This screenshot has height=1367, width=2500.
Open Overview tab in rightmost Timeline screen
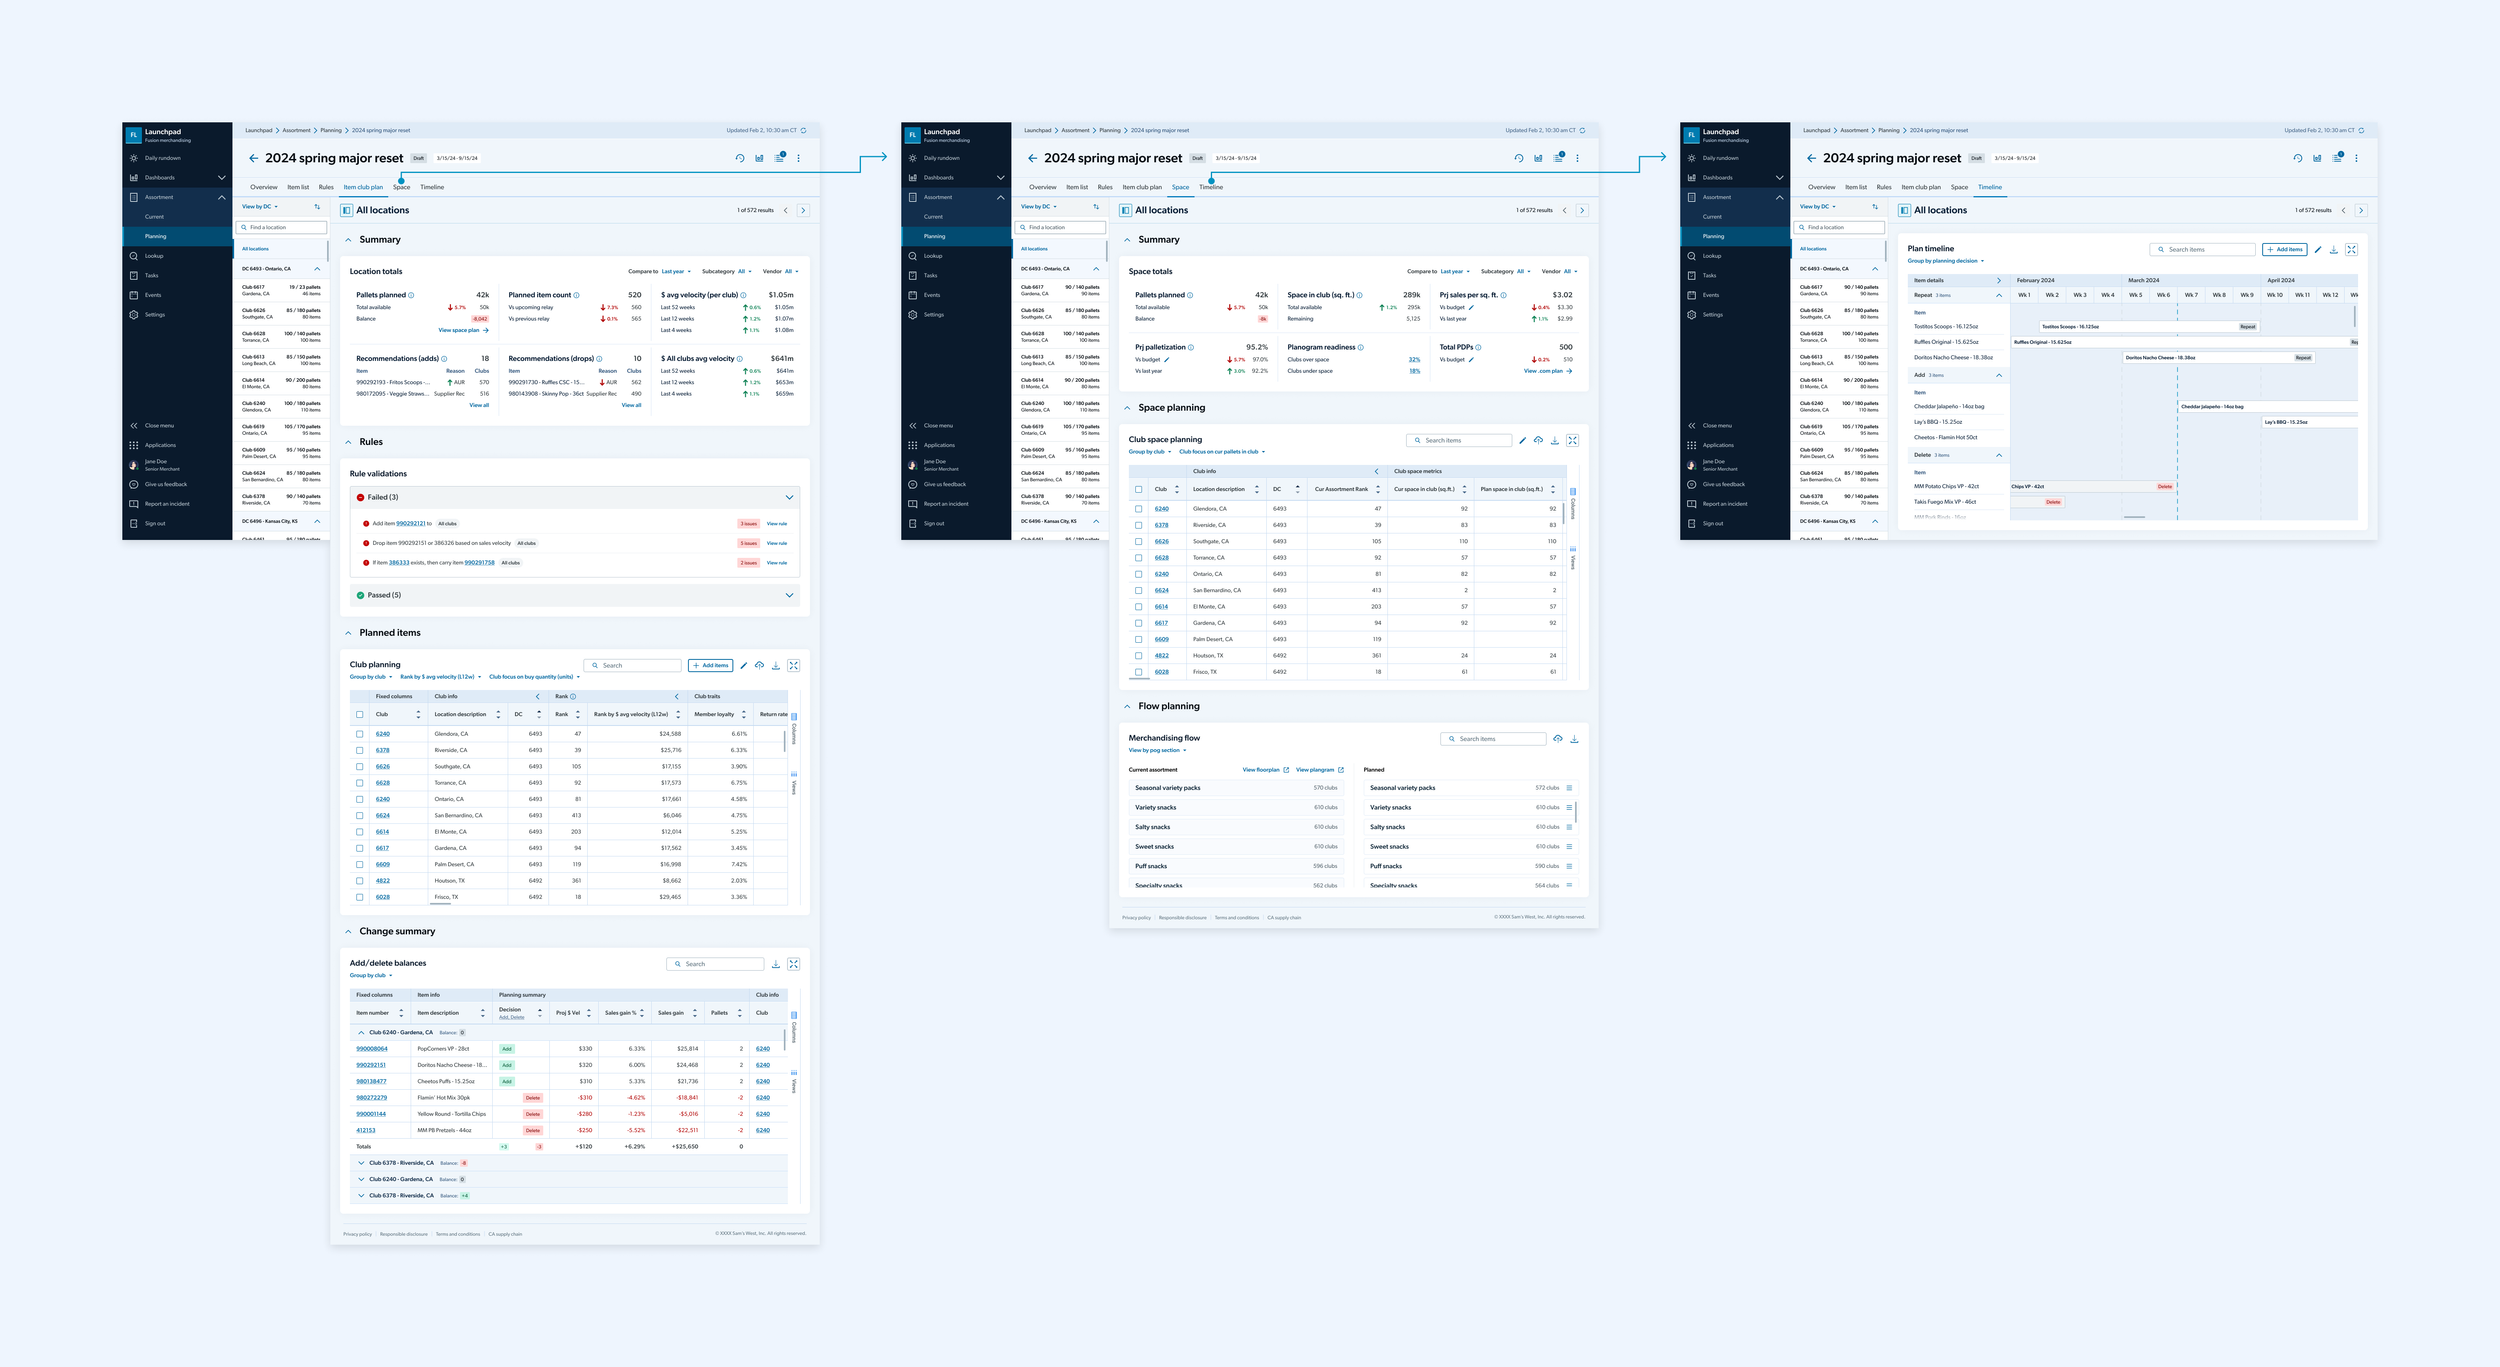1821,187
